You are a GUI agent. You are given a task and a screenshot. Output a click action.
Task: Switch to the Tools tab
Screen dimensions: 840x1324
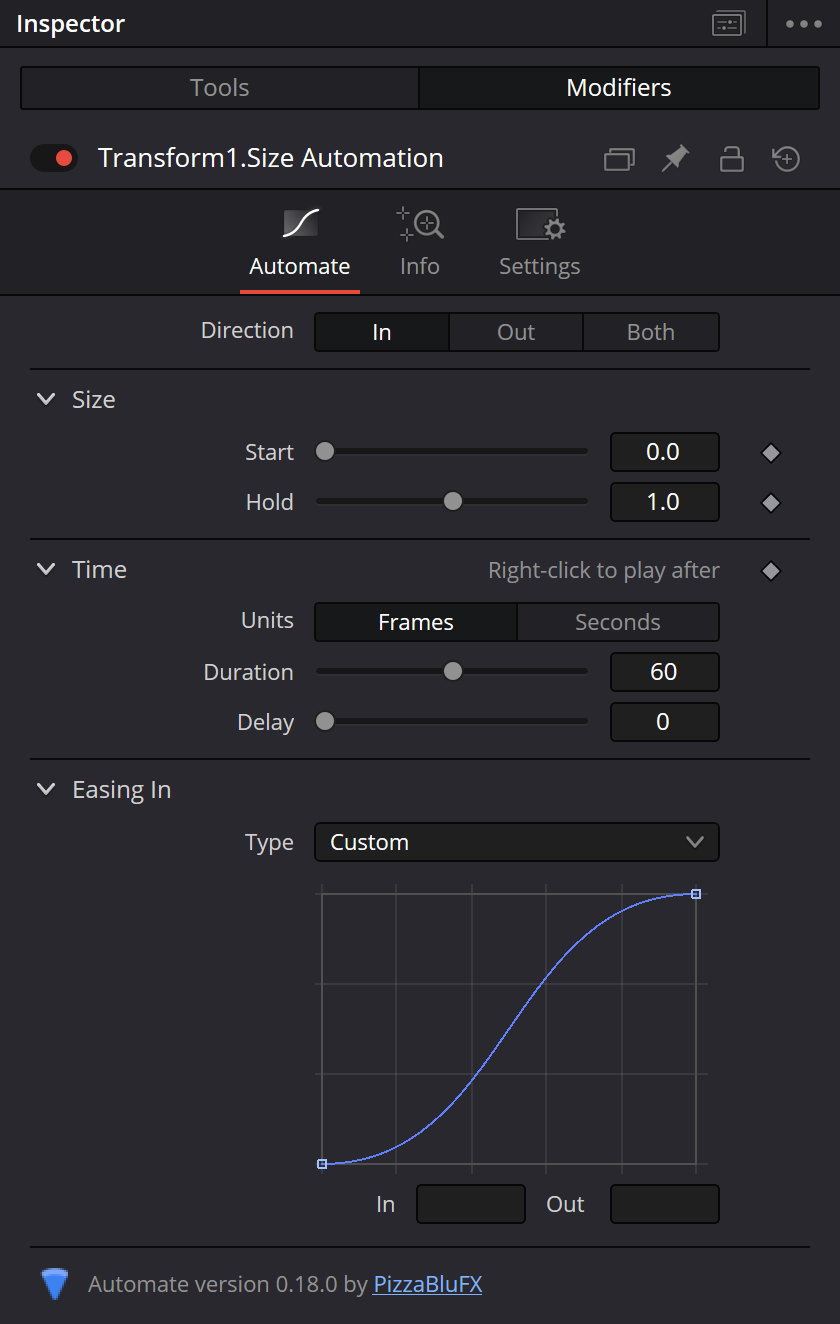tap(220, 88)
